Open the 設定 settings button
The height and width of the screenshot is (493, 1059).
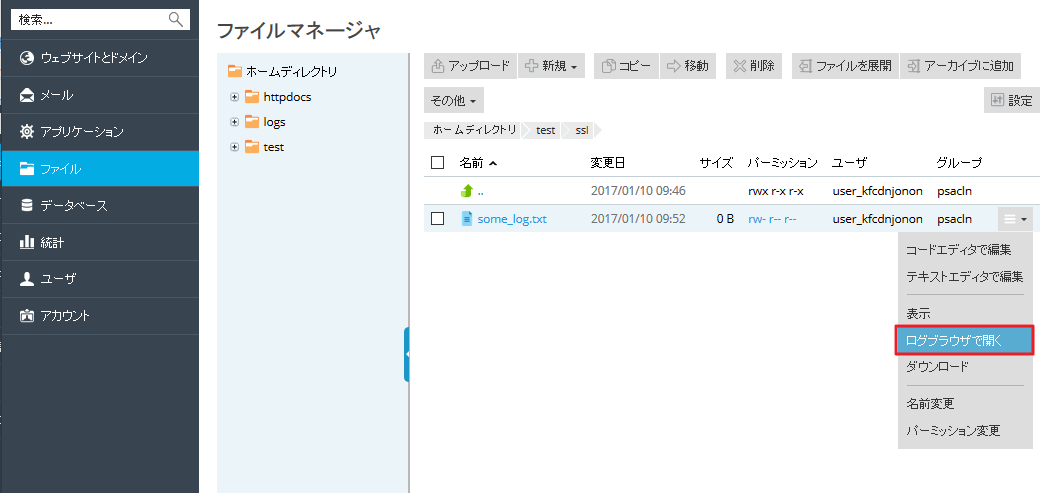point(1012,101)
